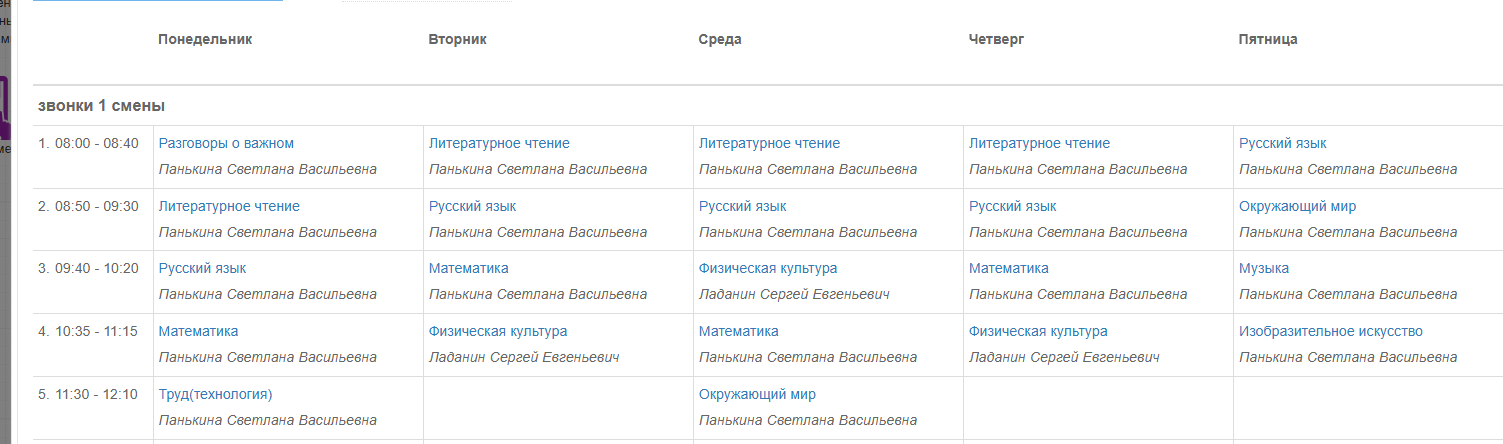Open Tuesday's fourth lesson "Физическая культура"

click(x=498, y=331)
